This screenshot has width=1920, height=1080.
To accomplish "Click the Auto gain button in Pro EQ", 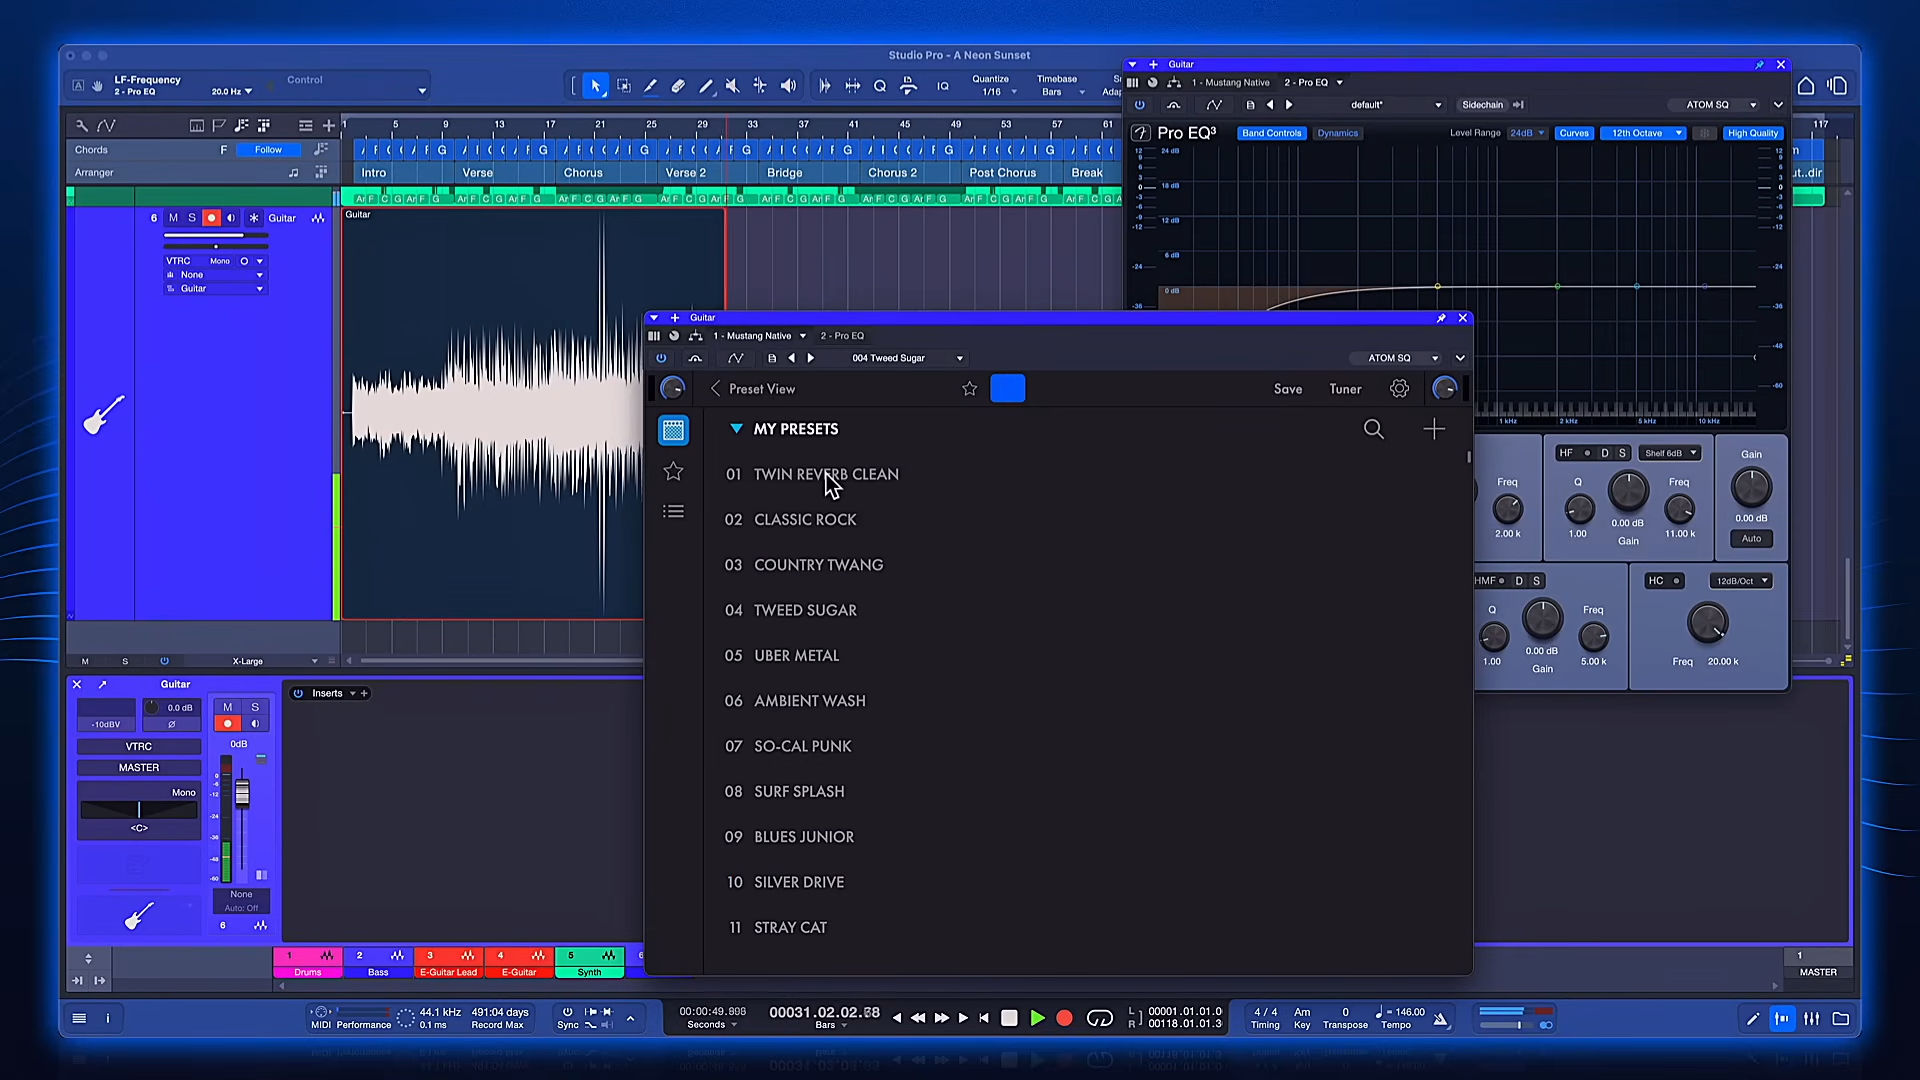I will [x=1751, y=539].
